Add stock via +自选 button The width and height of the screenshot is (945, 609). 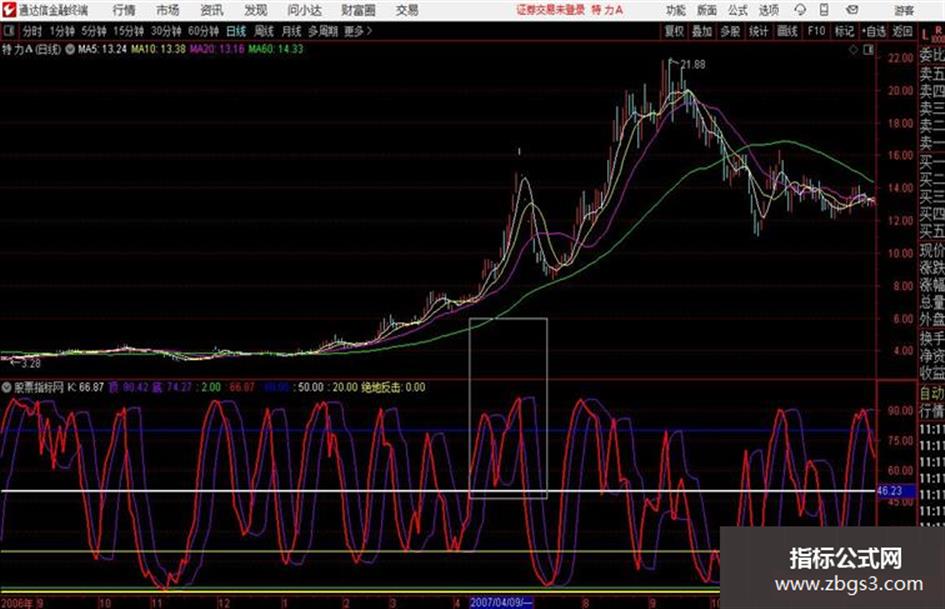tap(874, 31)
